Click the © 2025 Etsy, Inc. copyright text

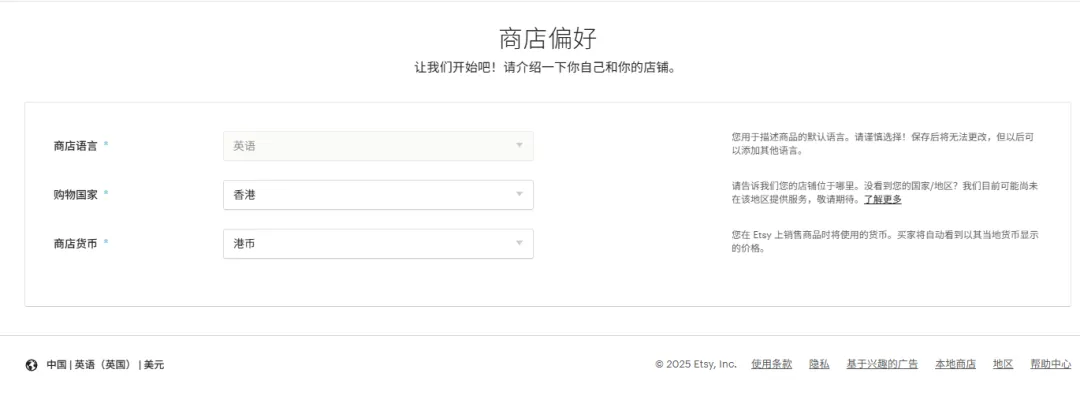[x=695, y=364]
